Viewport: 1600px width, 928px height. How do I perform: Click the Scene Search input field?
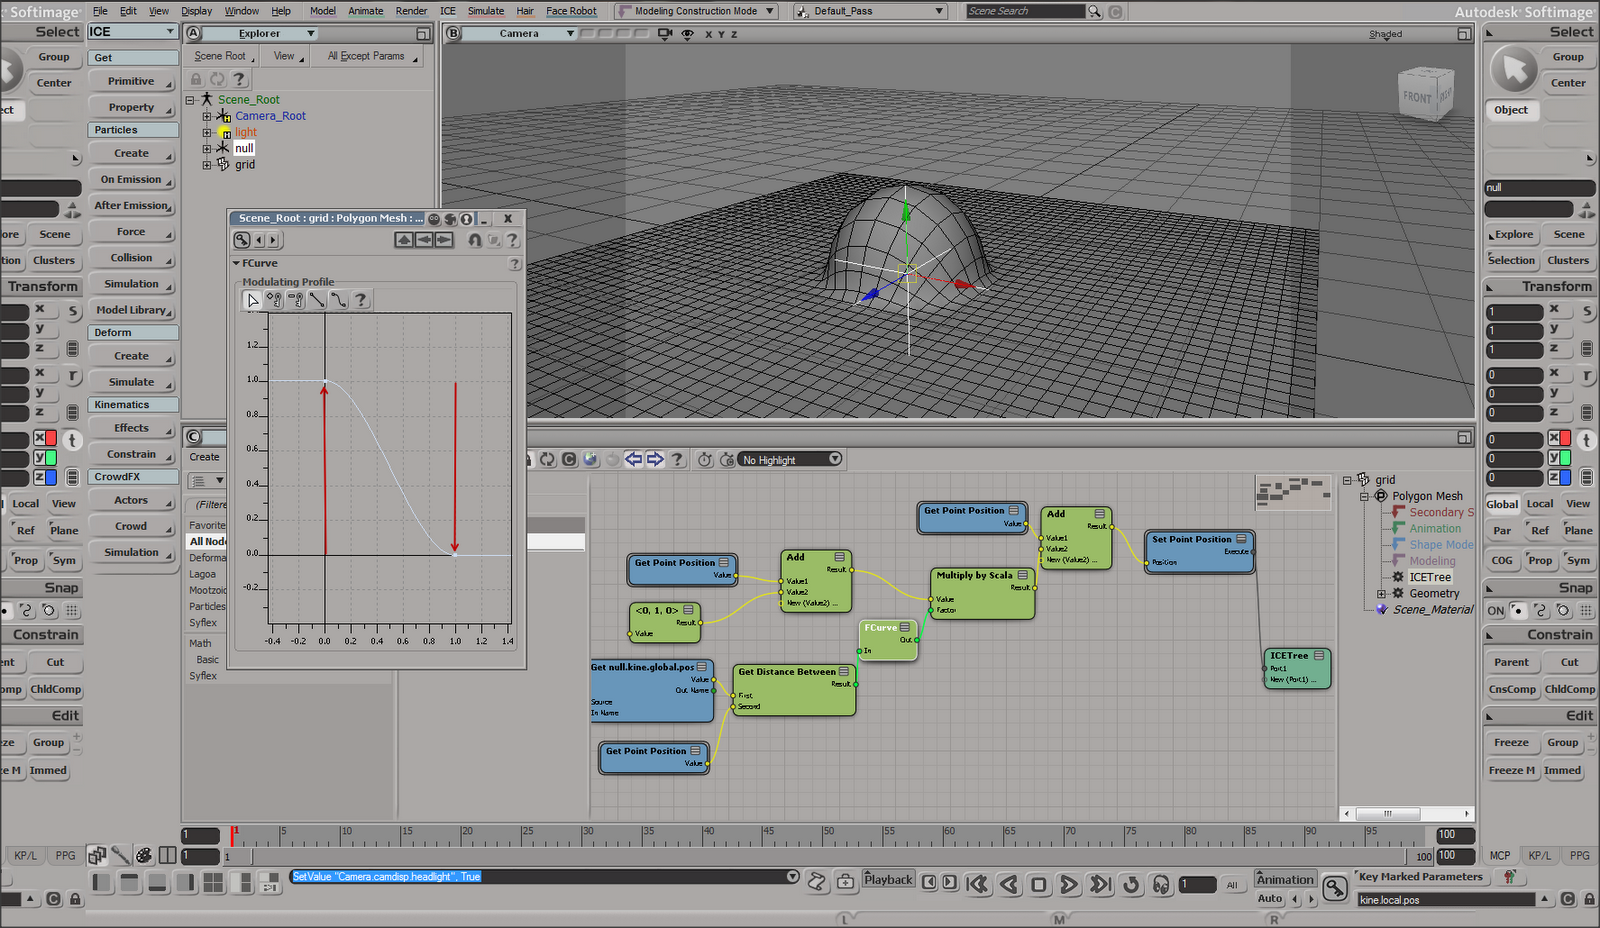[x=1025, y=11]
